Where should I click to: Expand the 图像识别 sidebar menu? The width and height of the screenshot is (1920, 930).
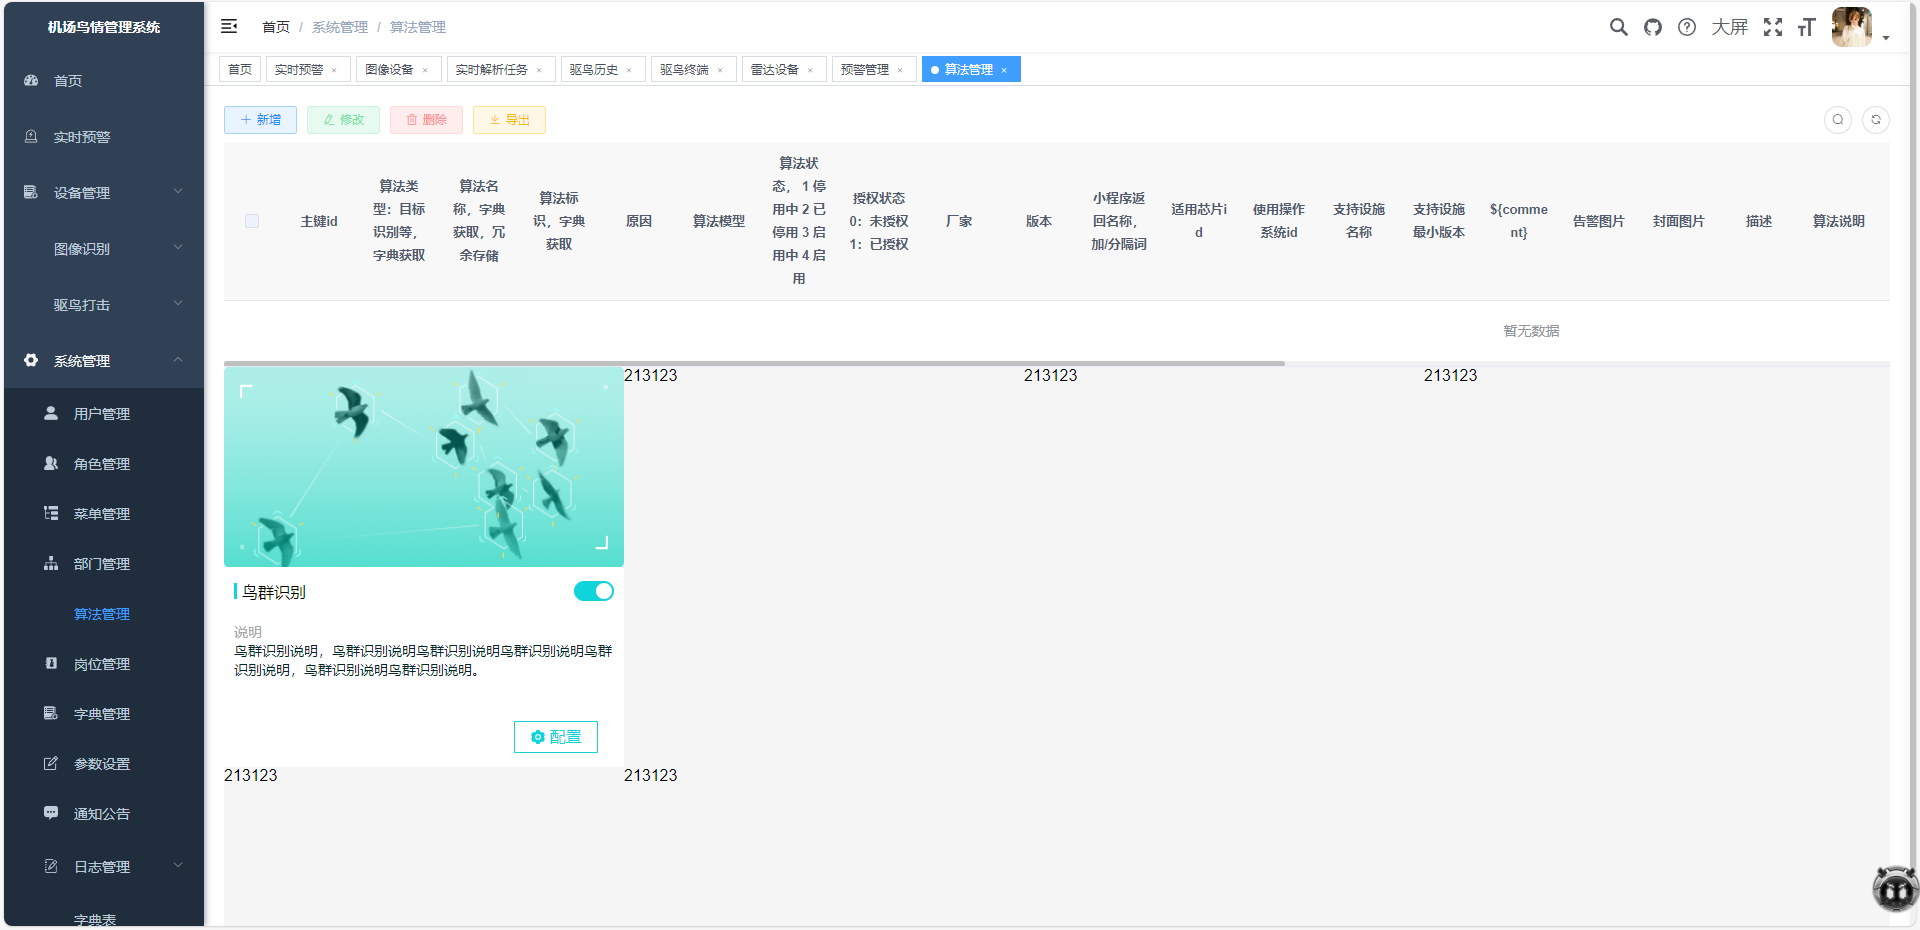point(178,247)
